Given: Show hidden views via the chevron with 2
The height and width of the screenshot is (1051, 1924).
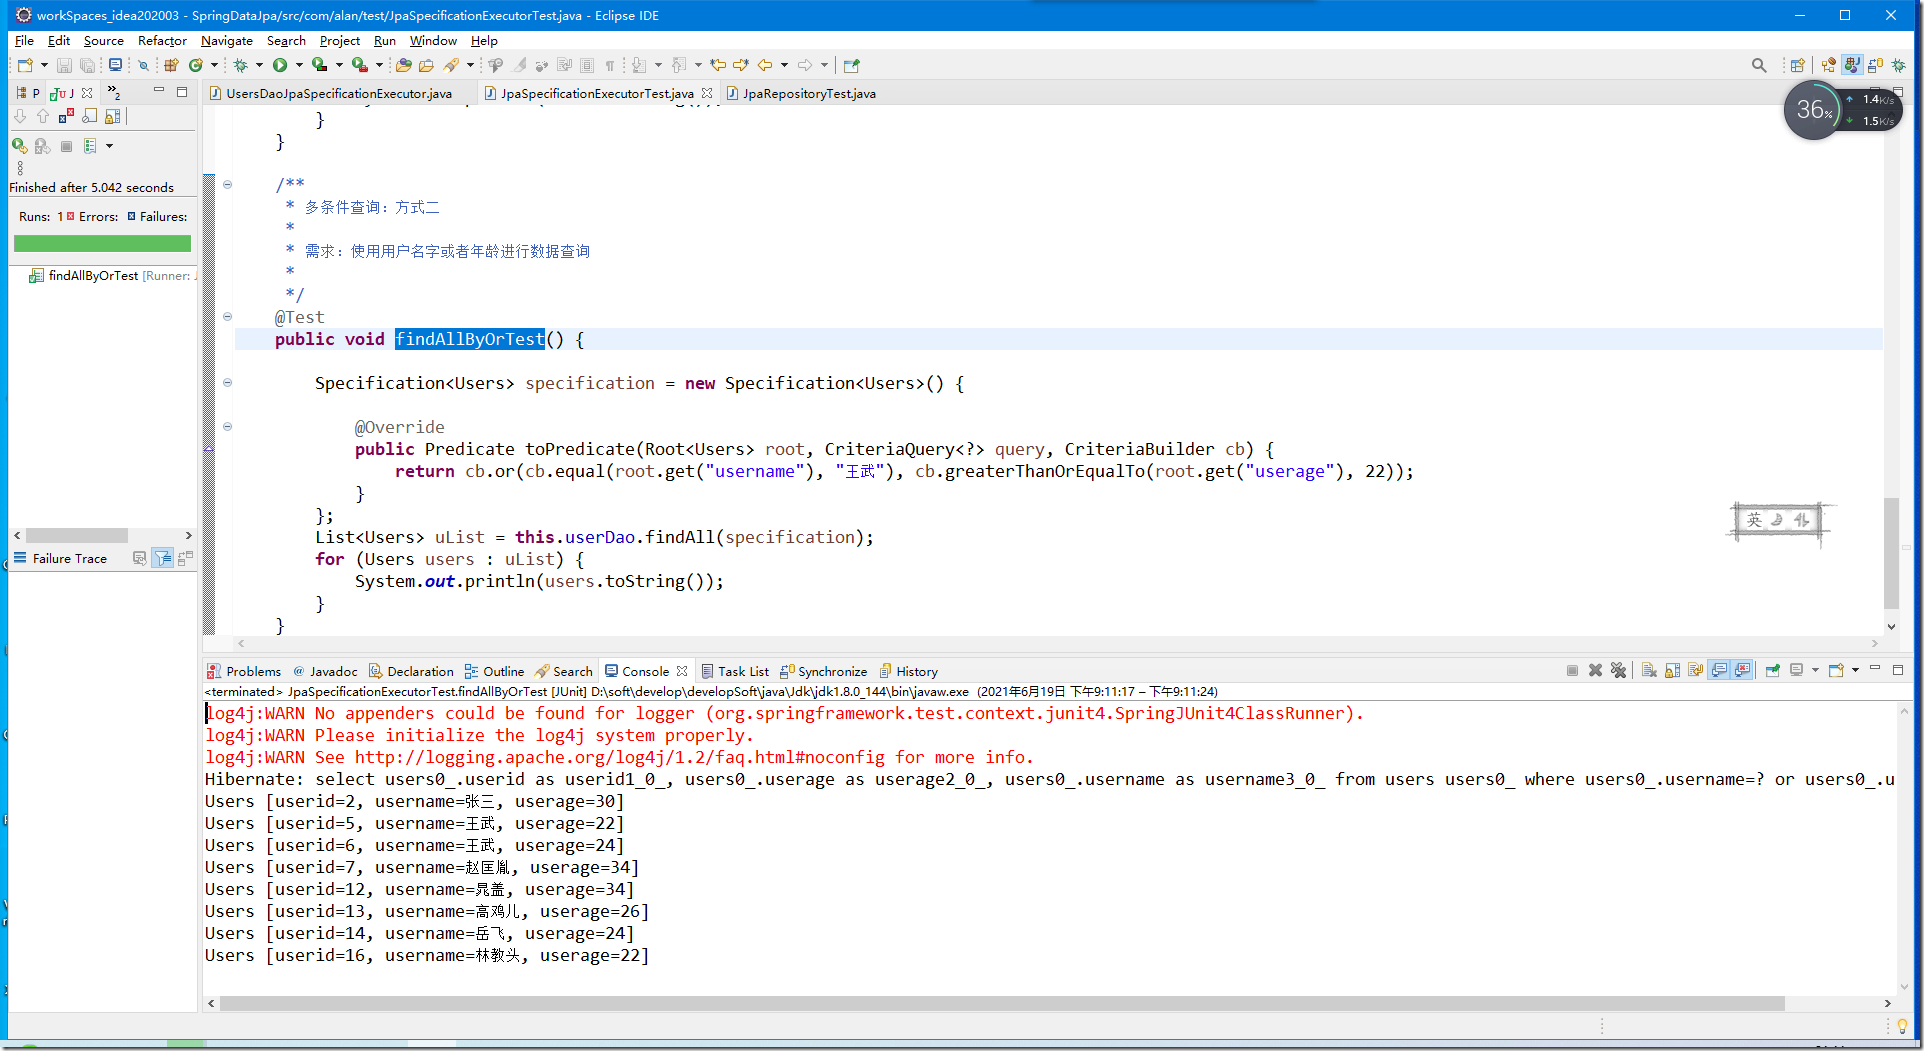Looking at the screenshot, I should (114, 92).
